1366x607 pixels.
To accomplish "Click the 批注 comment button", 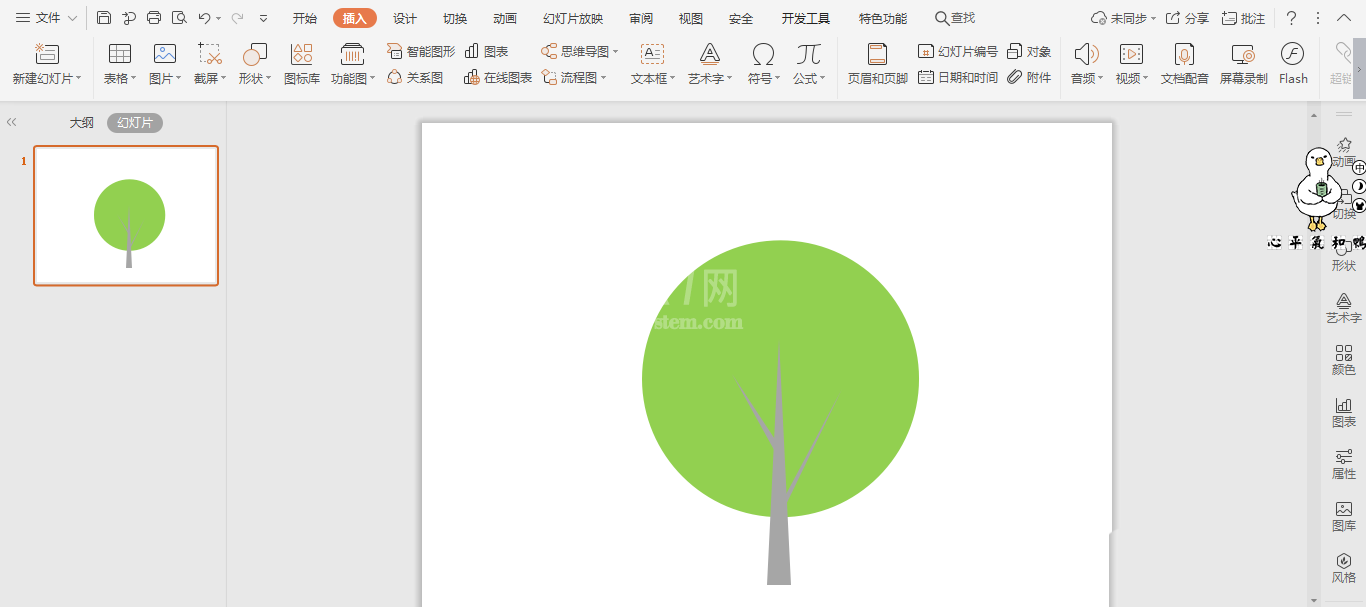I will click(x=1244, y=18).
